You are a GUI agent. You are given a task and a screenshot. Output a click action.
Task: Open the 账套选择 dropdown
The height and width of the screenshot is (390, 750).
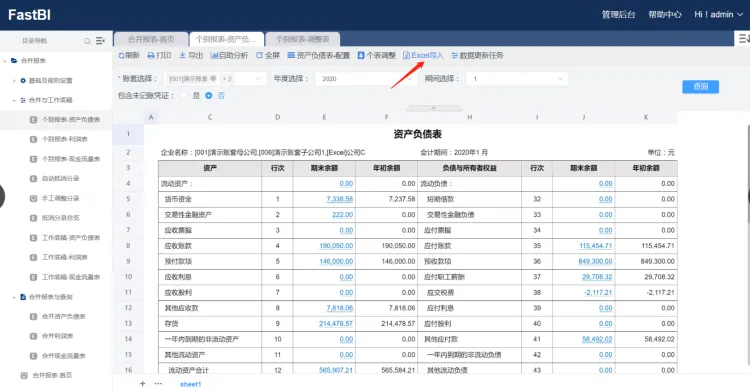215,78
